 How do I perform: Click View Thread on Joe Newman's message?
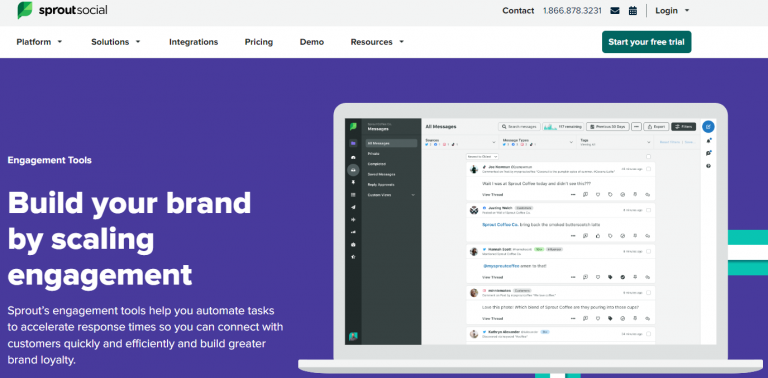pyautogui.click(x=492, y=195)
